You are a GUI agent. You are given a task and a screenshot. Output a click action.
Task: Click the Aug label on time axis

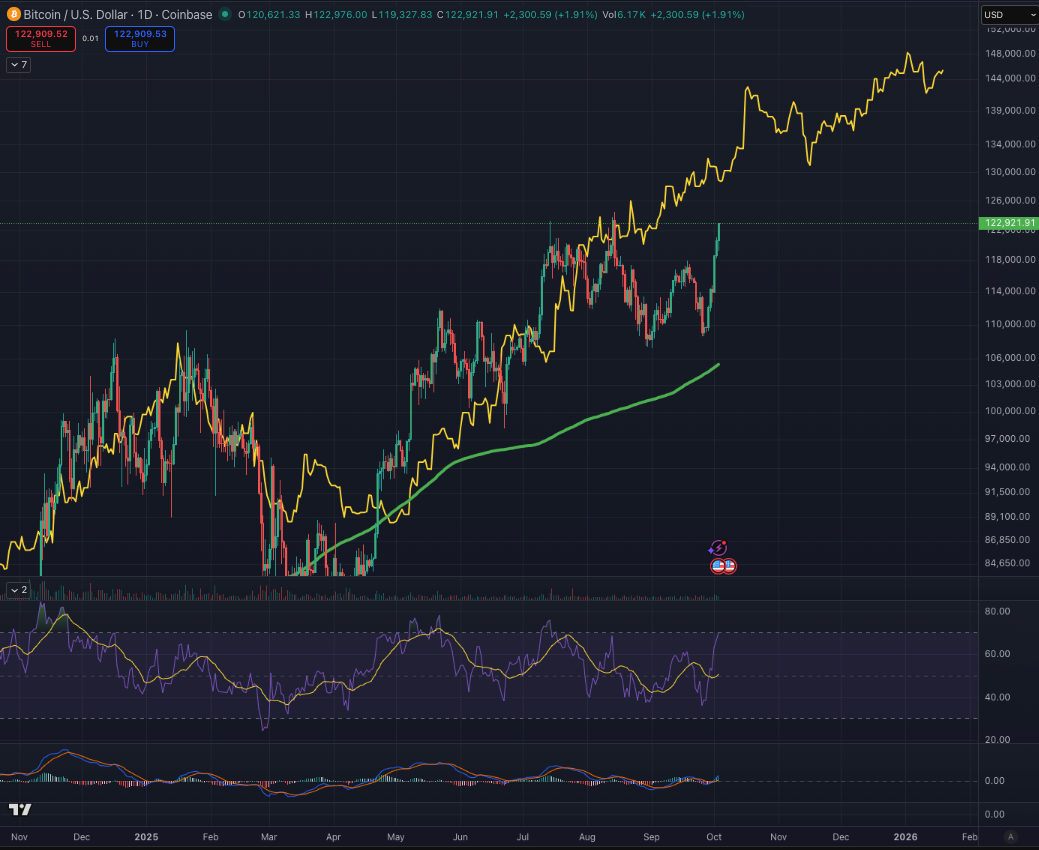587,837
